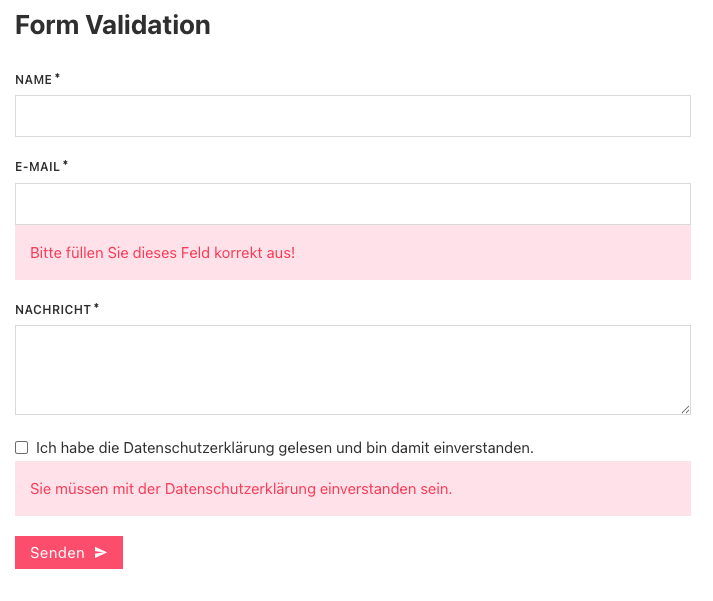Viewport: 713px width, 601px height.
Task: Click the word 'Datenschutzerklärung' in the red error text
Action: click(x=240, y=489)
